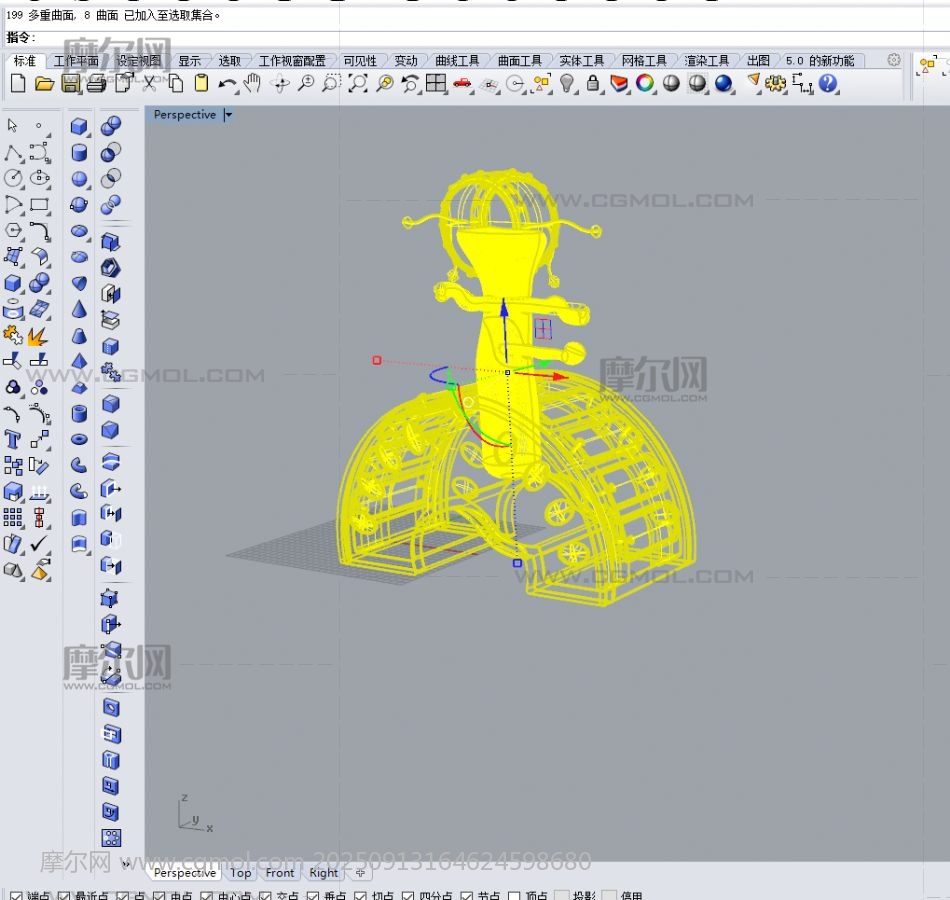
Task: Select the Rotate view tool
Action: pos(280,84)
